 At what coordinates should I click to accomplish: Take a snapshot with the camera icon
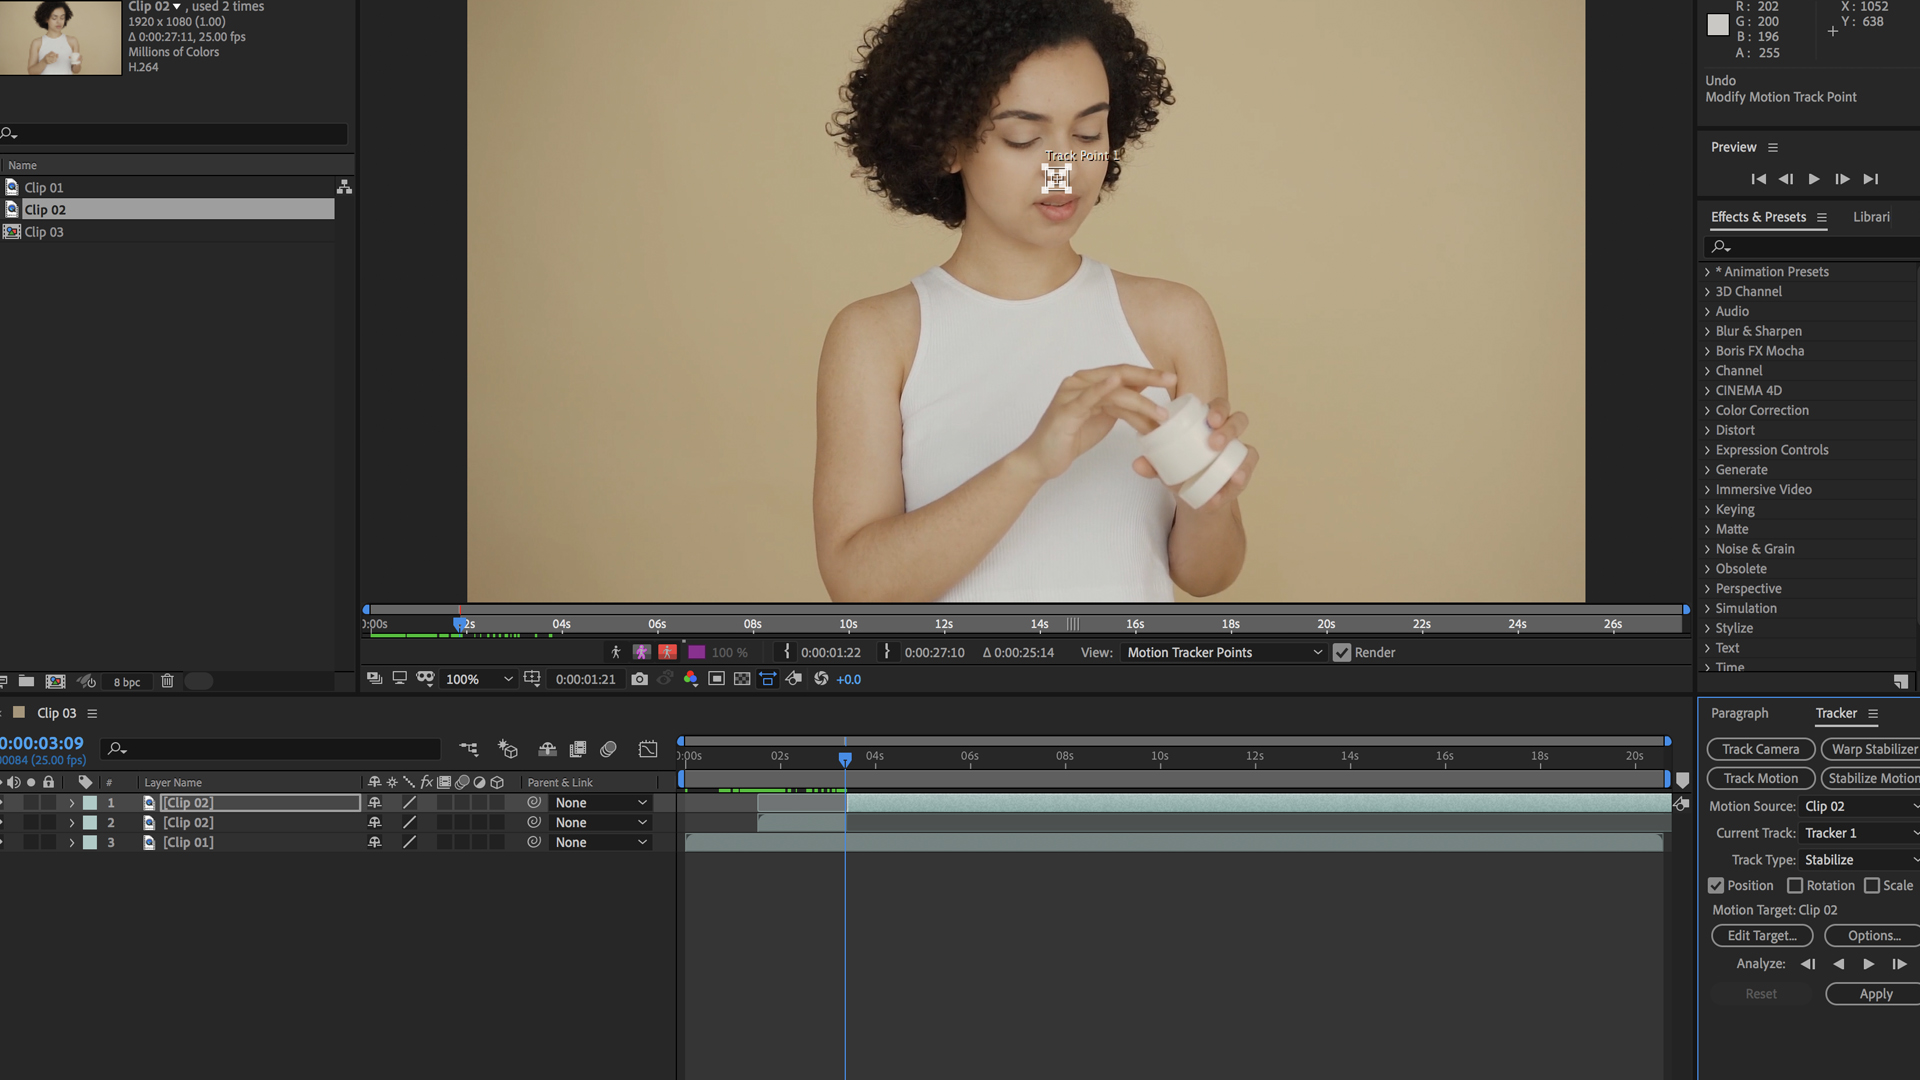tap(638, 679)
